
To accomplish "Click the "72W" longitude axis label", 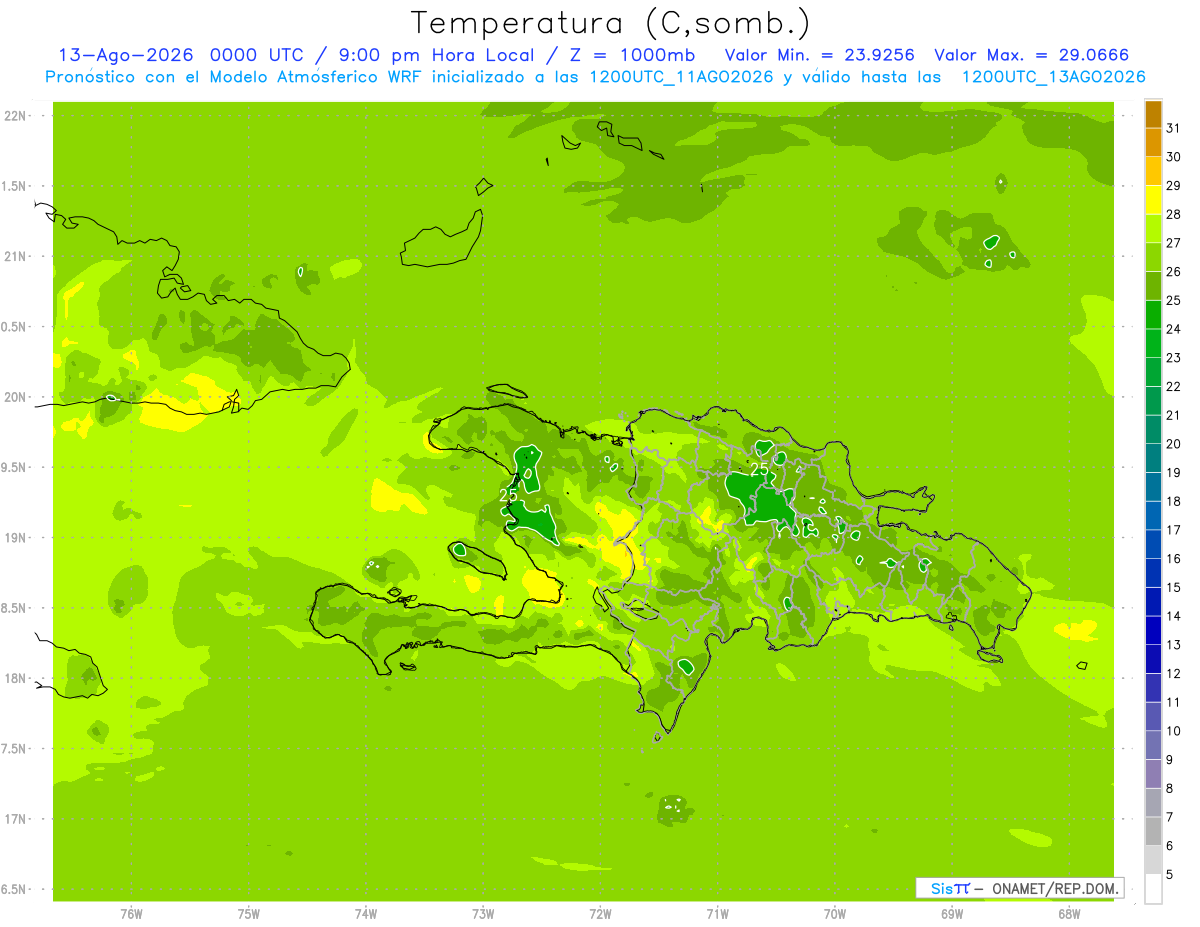I will [600, 913].
